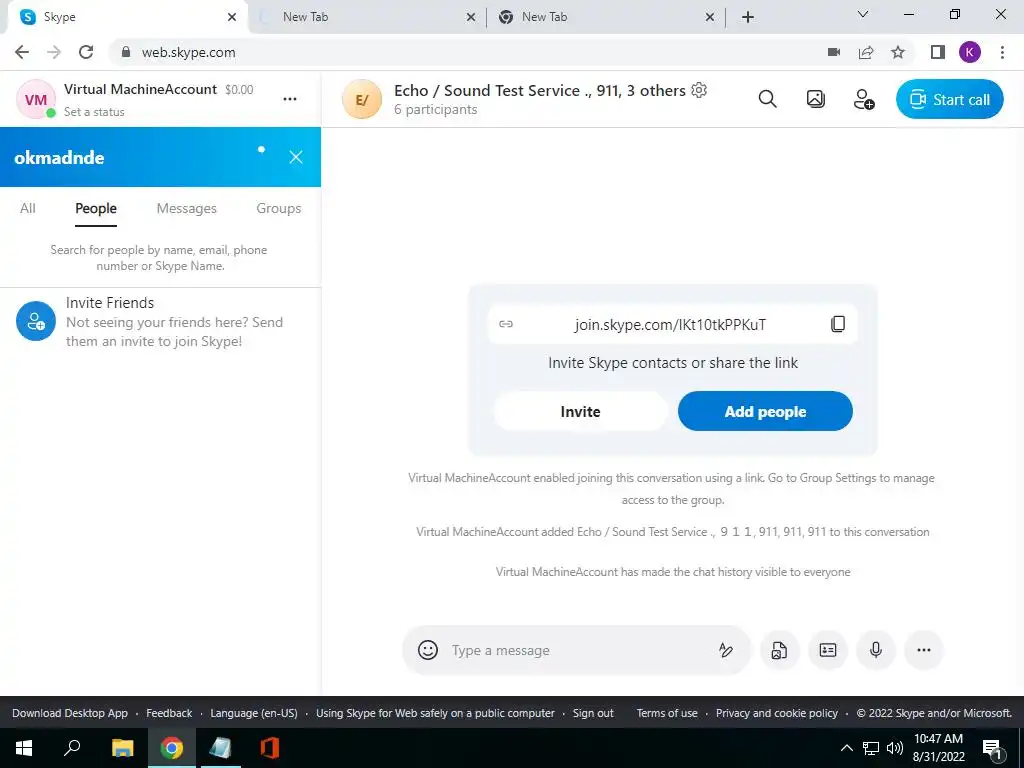Open File Explorer from taskbar

point(122,748)
